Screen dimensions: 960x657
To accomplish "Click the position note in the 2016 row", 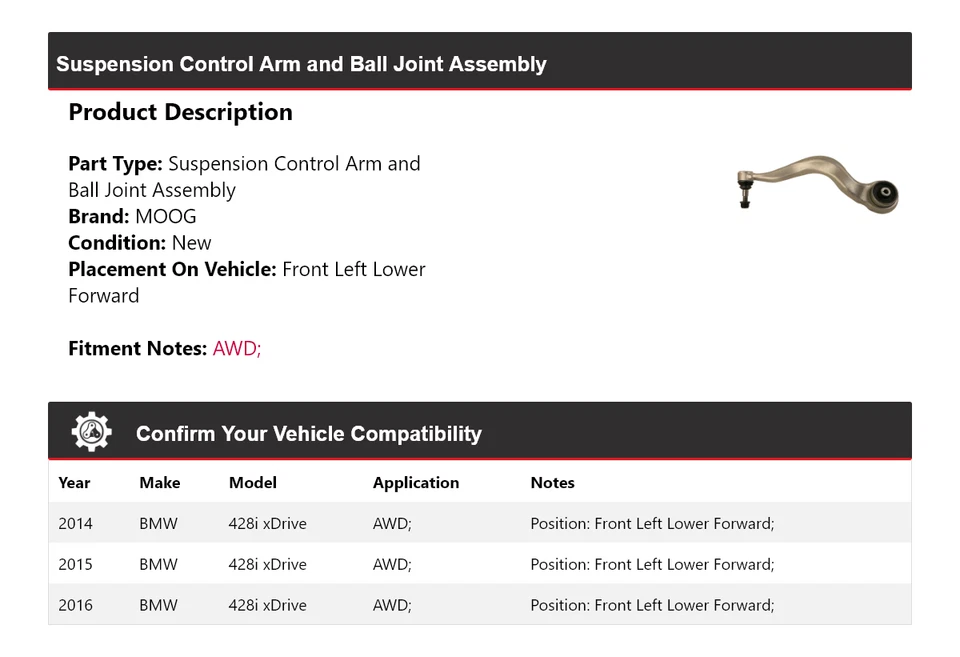I will [652, 606].
